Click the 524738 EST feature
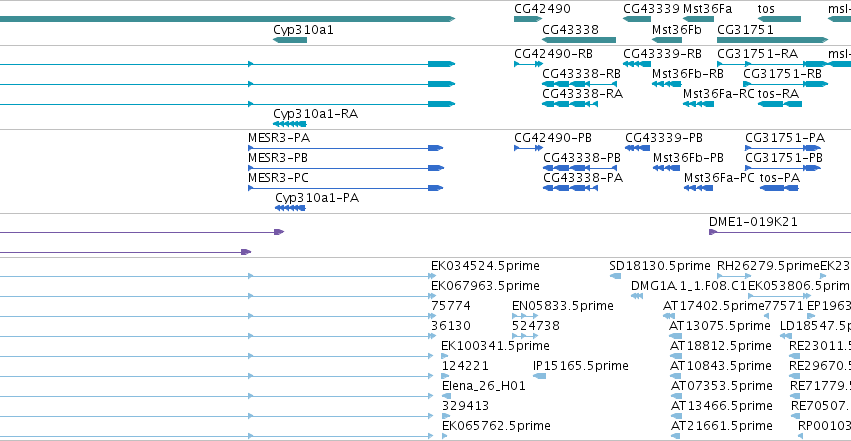Image resolution: width=851 pixels, height=441 pixels. pyautogui.click(x=525, y=336)
